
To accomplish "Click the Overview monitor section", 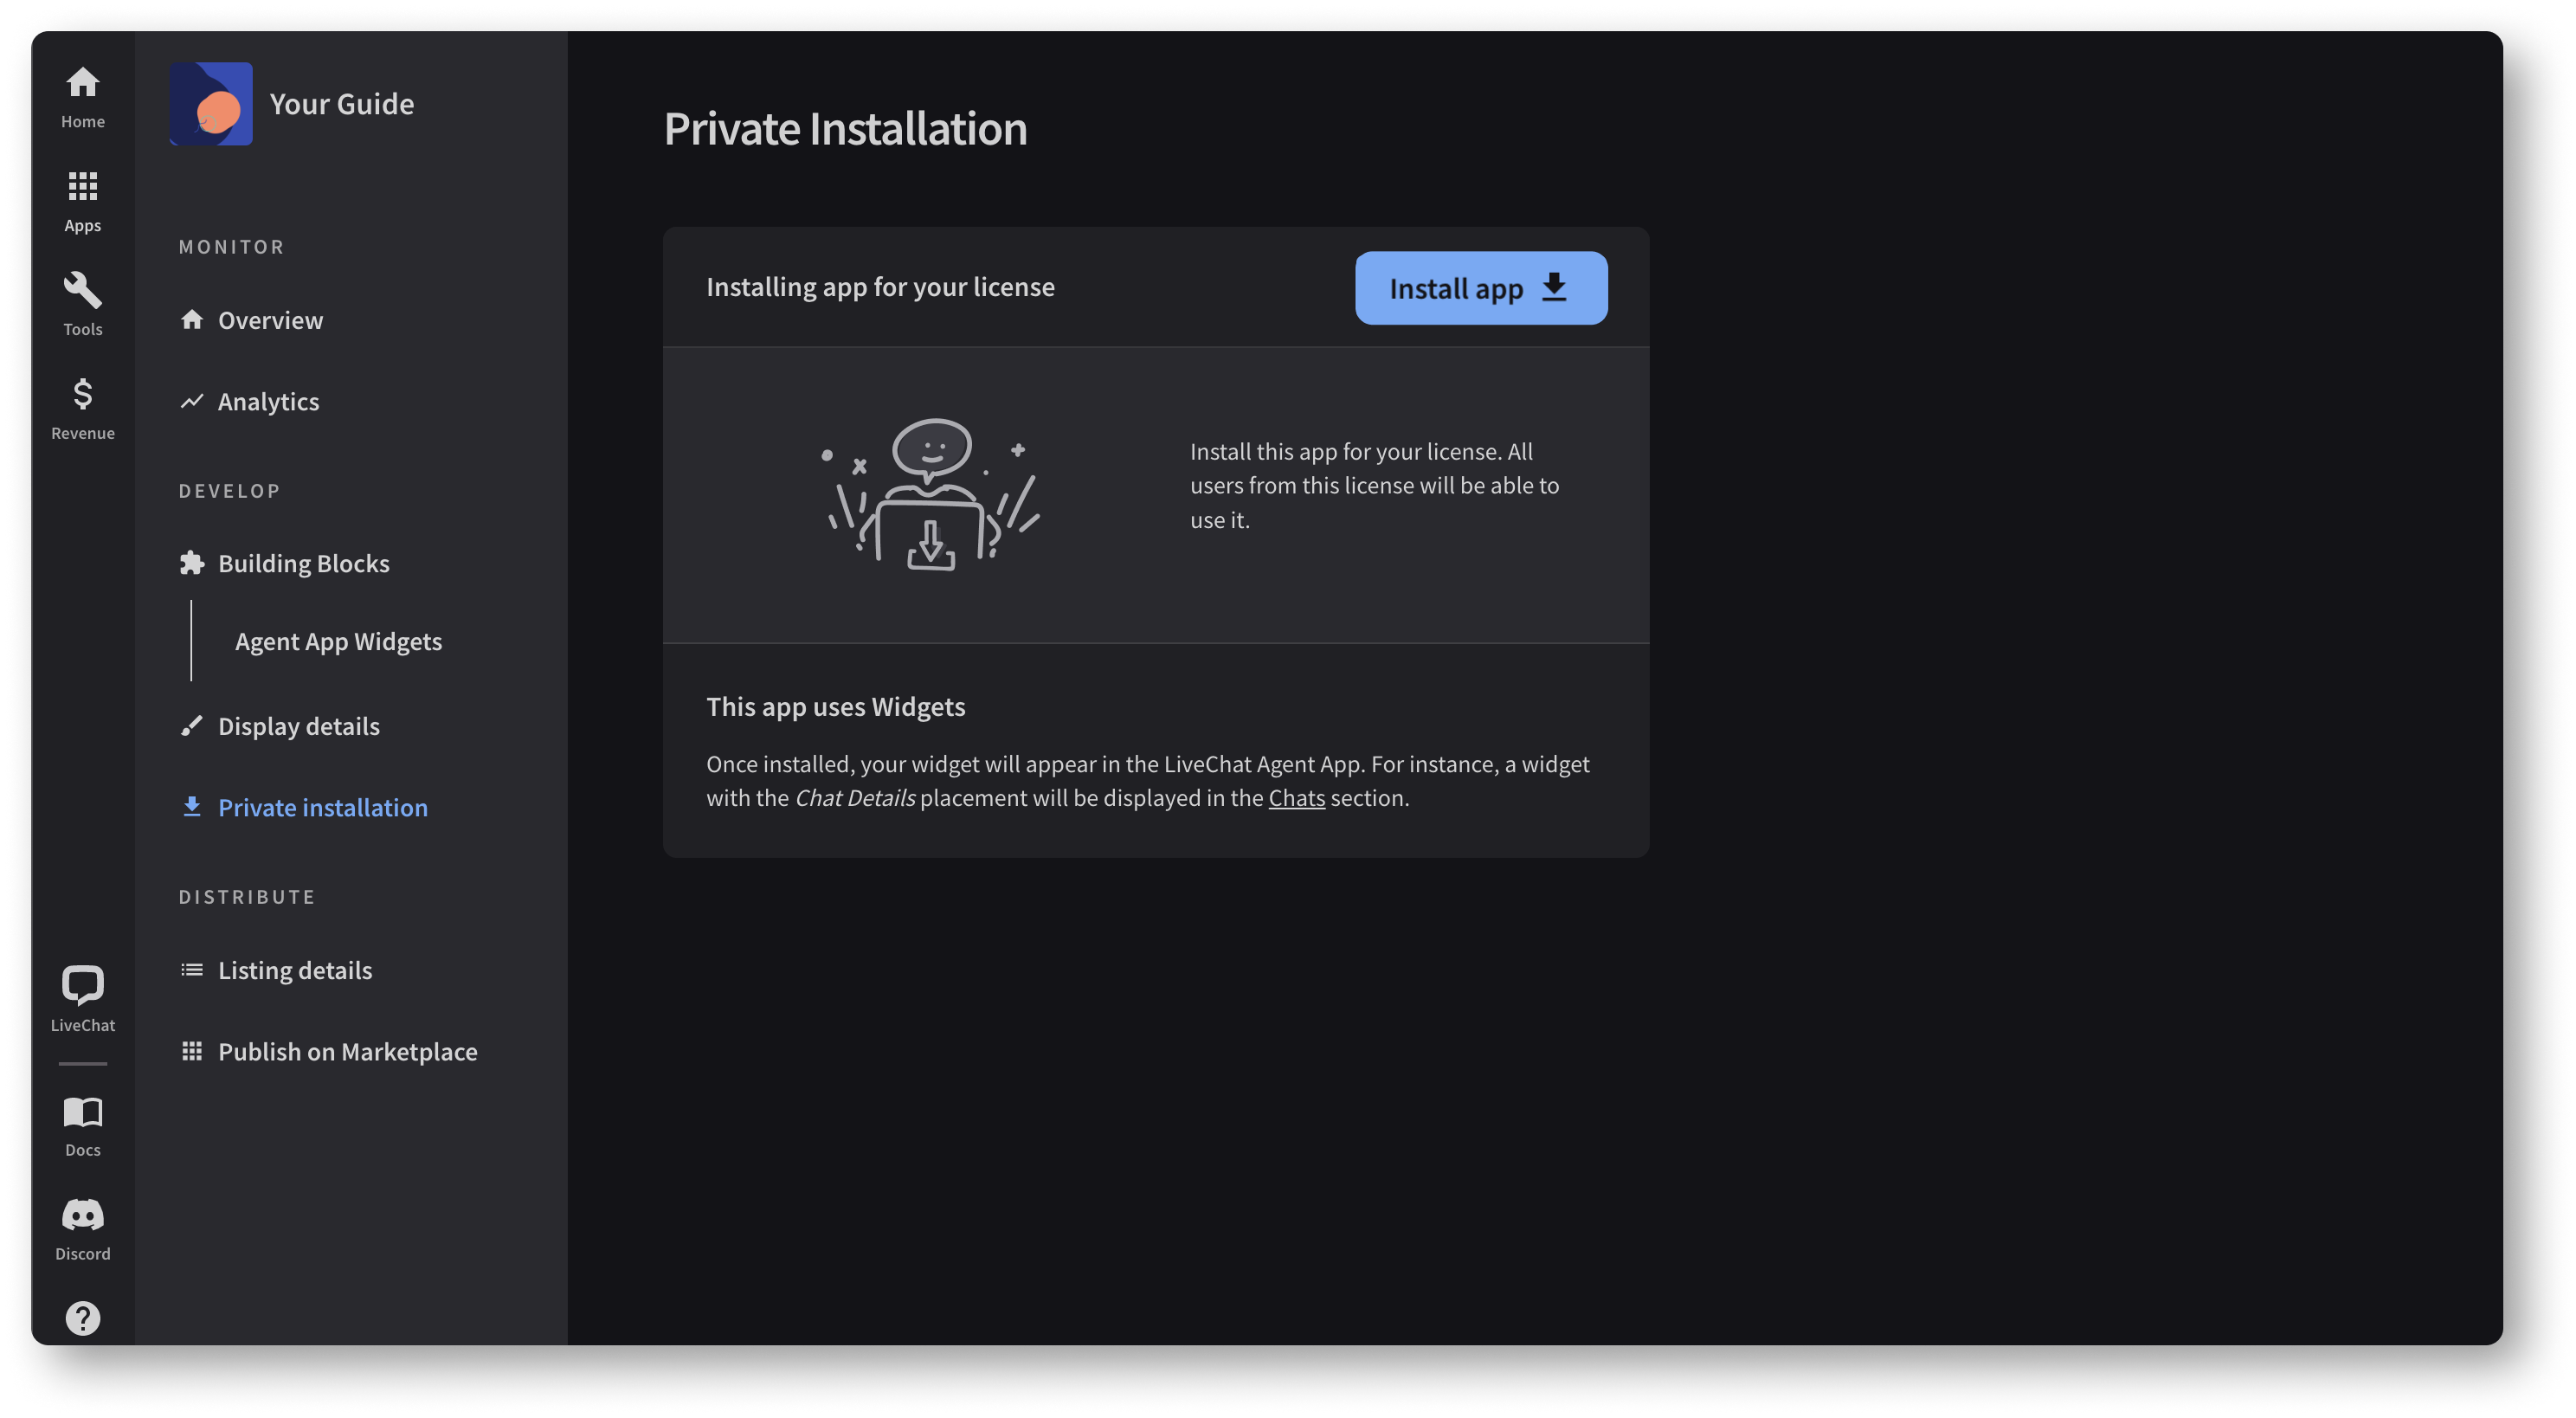I will tap(271, 318).
